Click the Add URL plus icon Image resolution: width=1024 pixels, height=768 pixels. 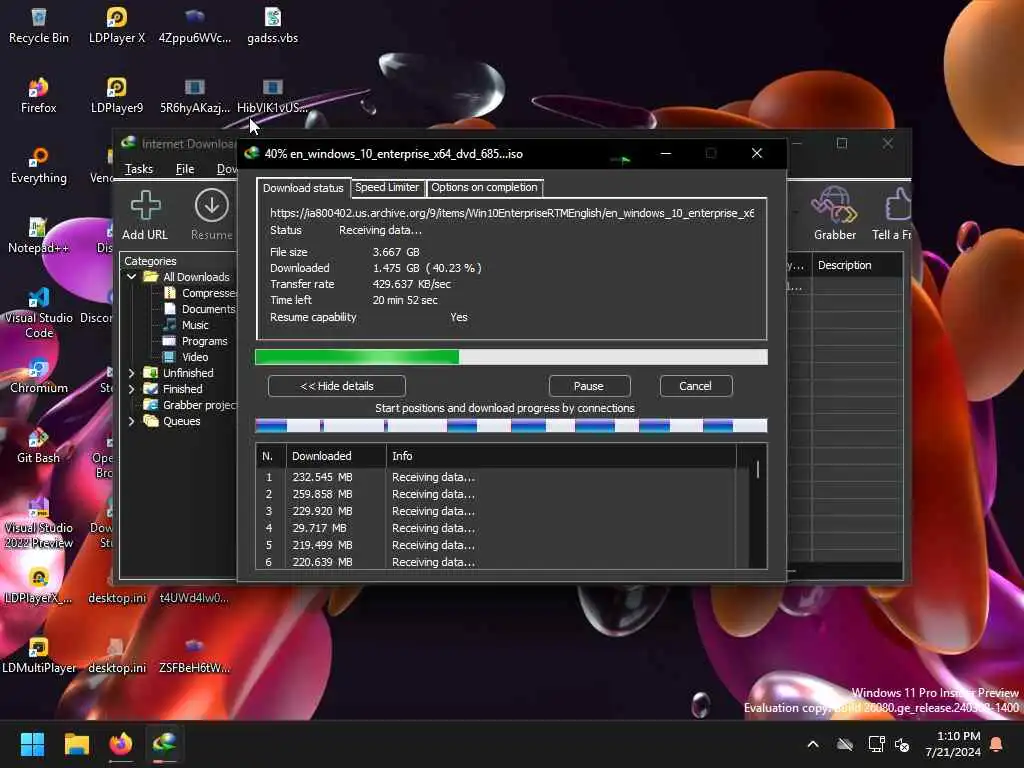[x=145, y=205]
